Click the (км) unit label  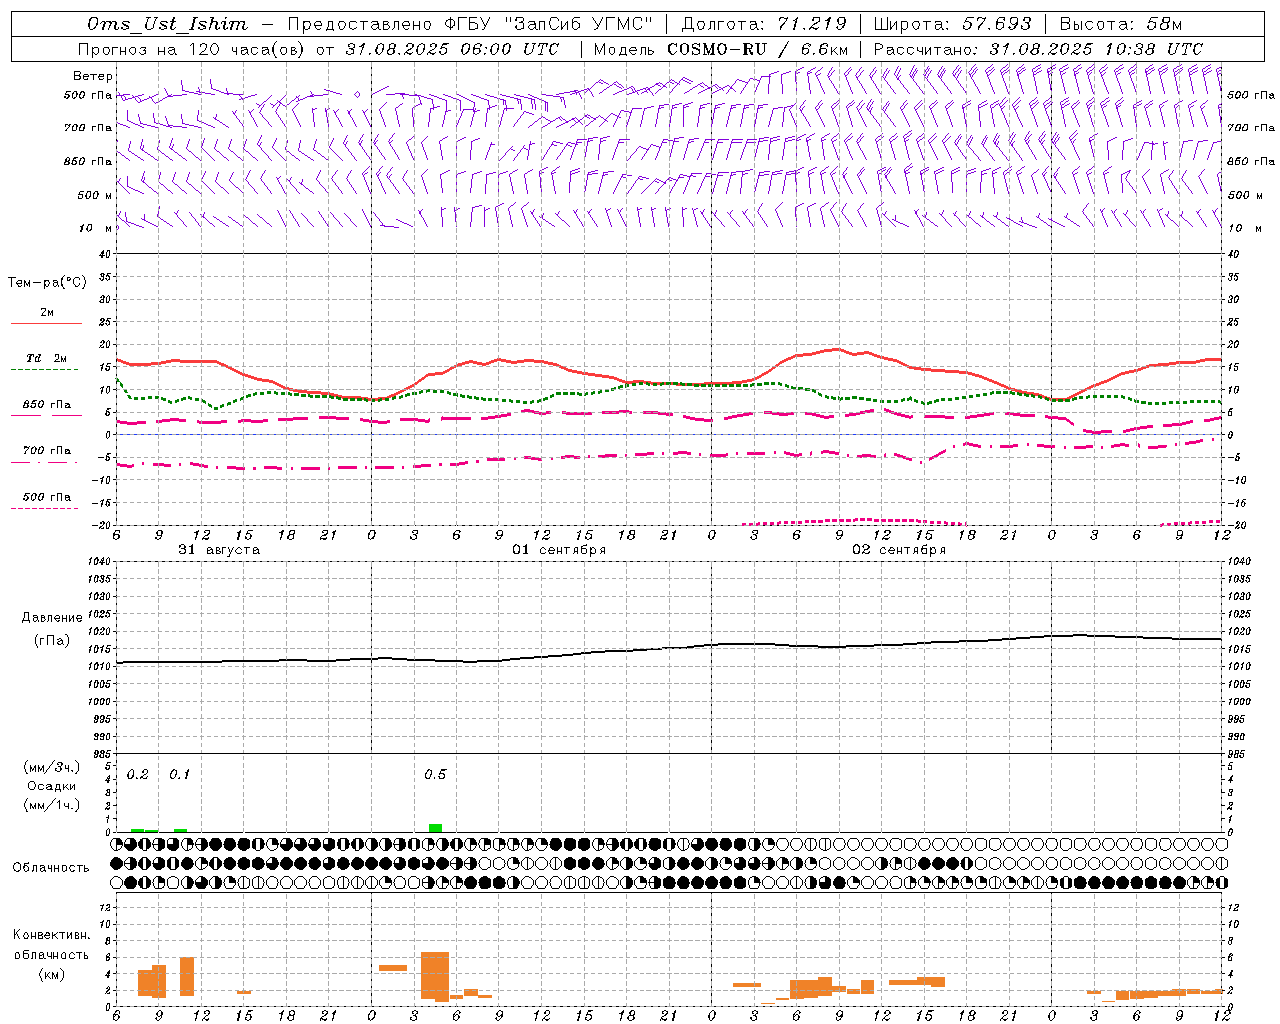[52, 974]
